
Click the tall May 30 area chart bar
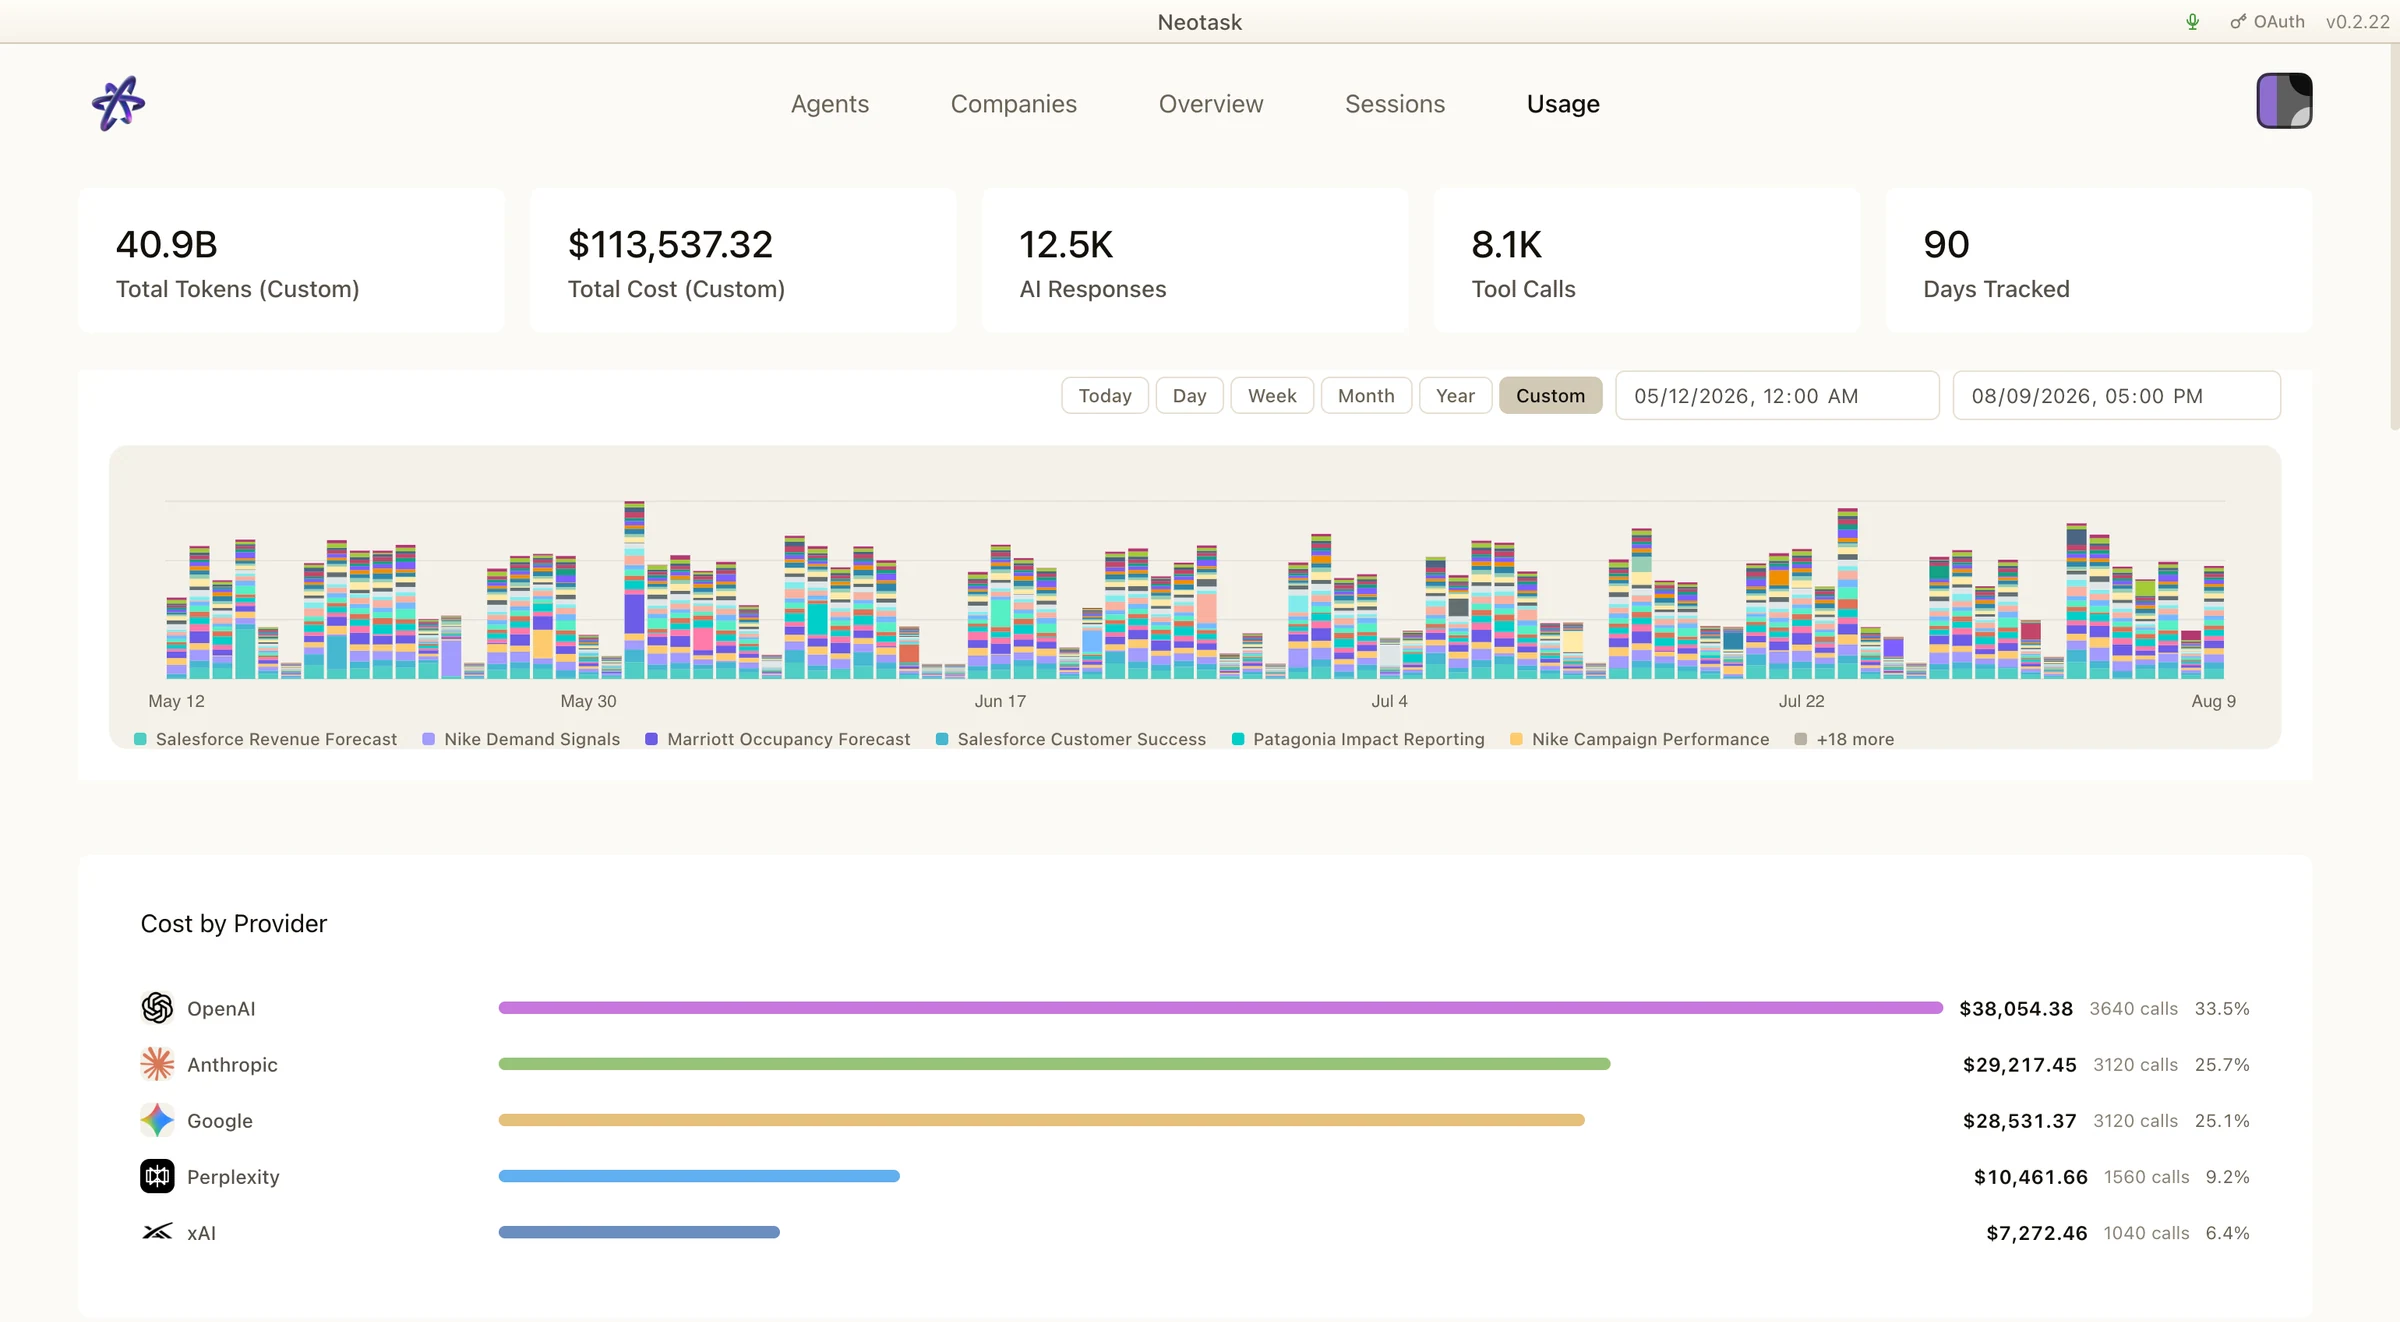pos(634,590)
